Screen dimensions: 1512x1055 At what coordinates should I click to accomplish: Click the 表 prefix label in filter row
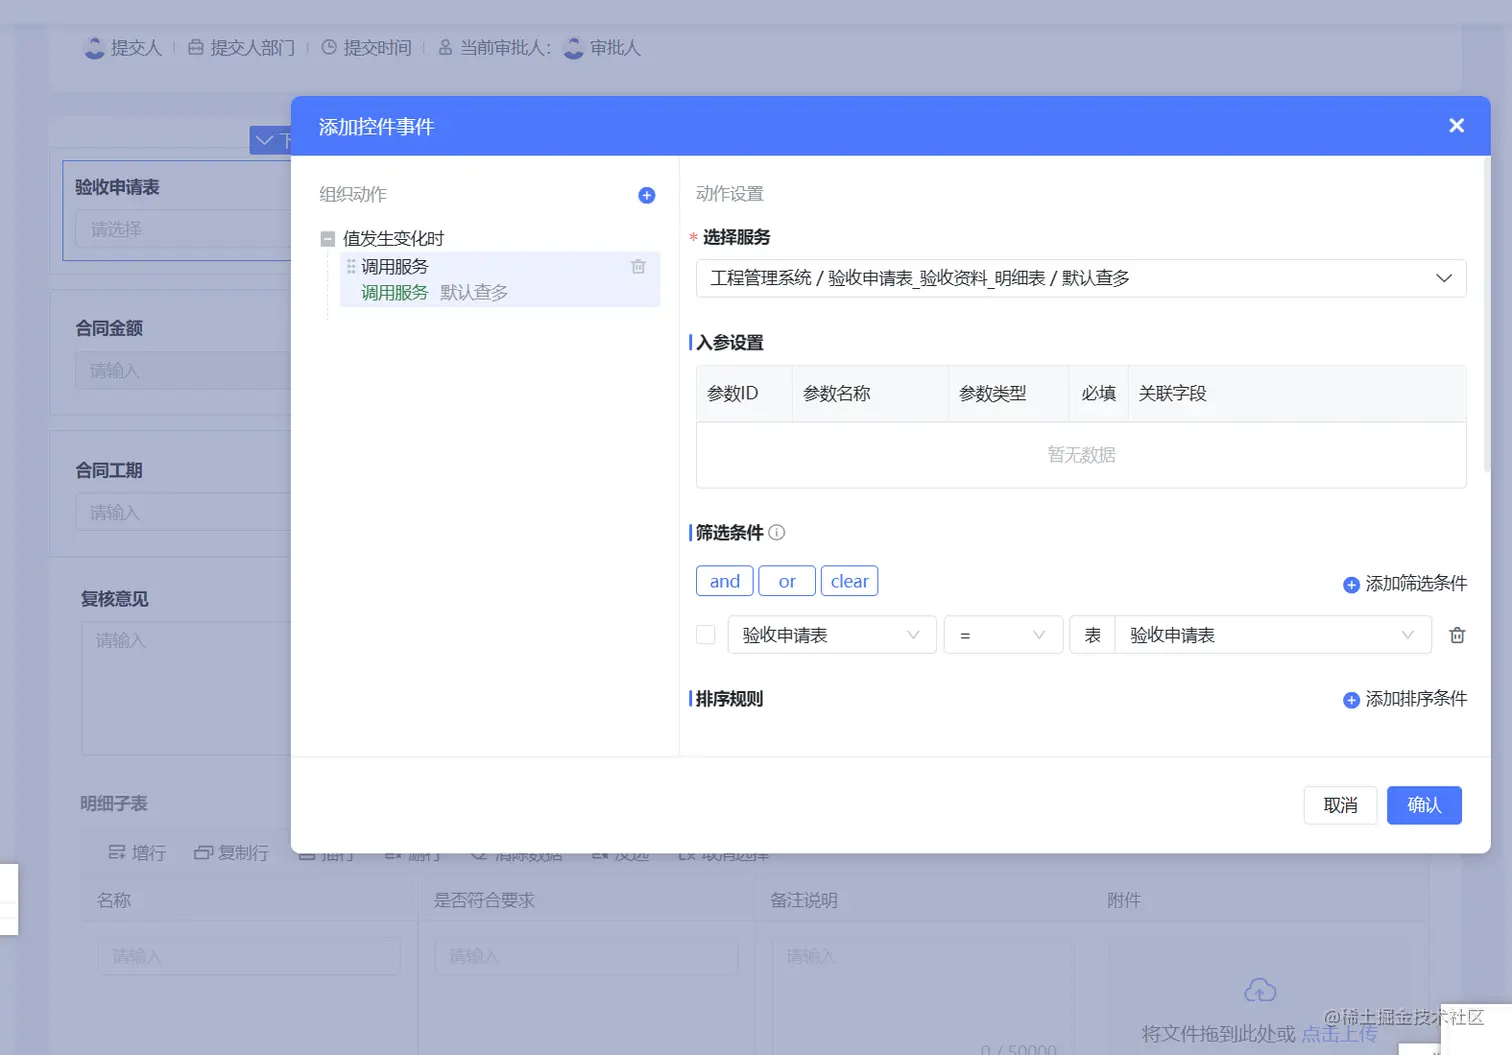(1093, 635)
